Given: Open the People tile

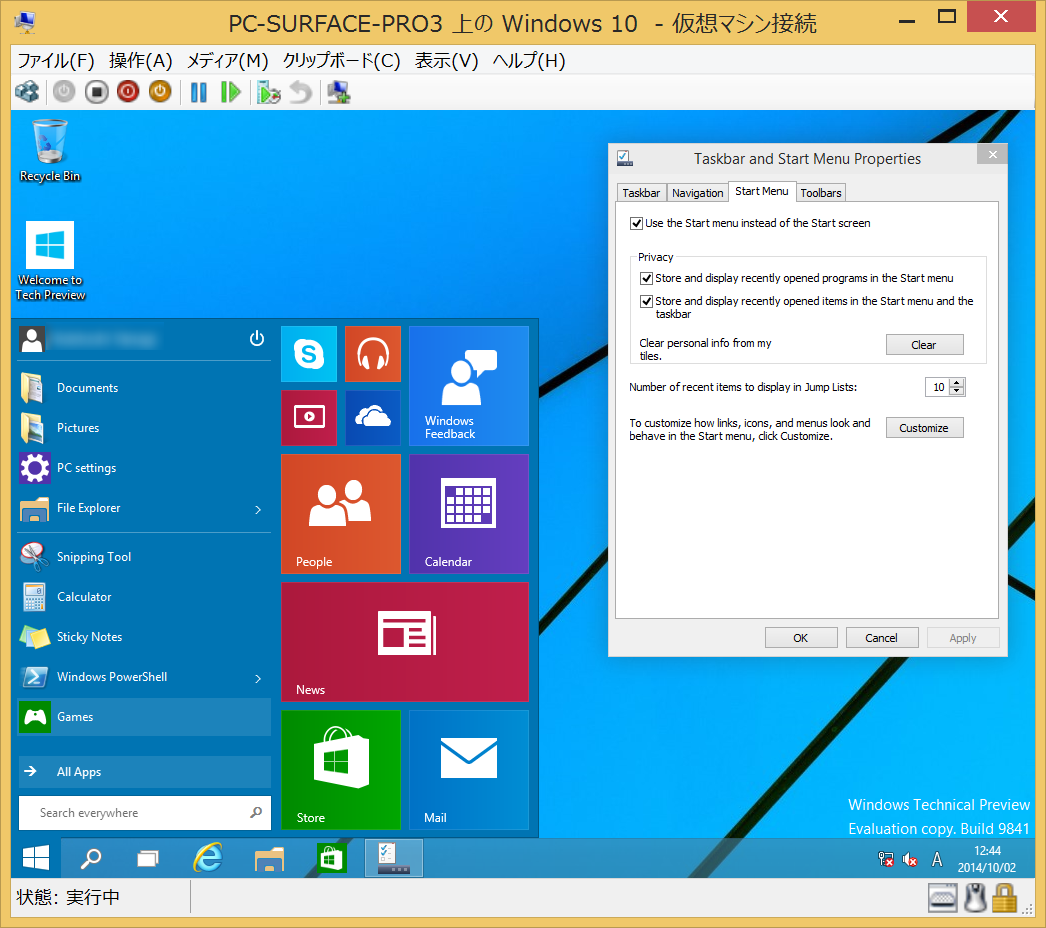Looking at the screenshot, I should coord(341,514).
